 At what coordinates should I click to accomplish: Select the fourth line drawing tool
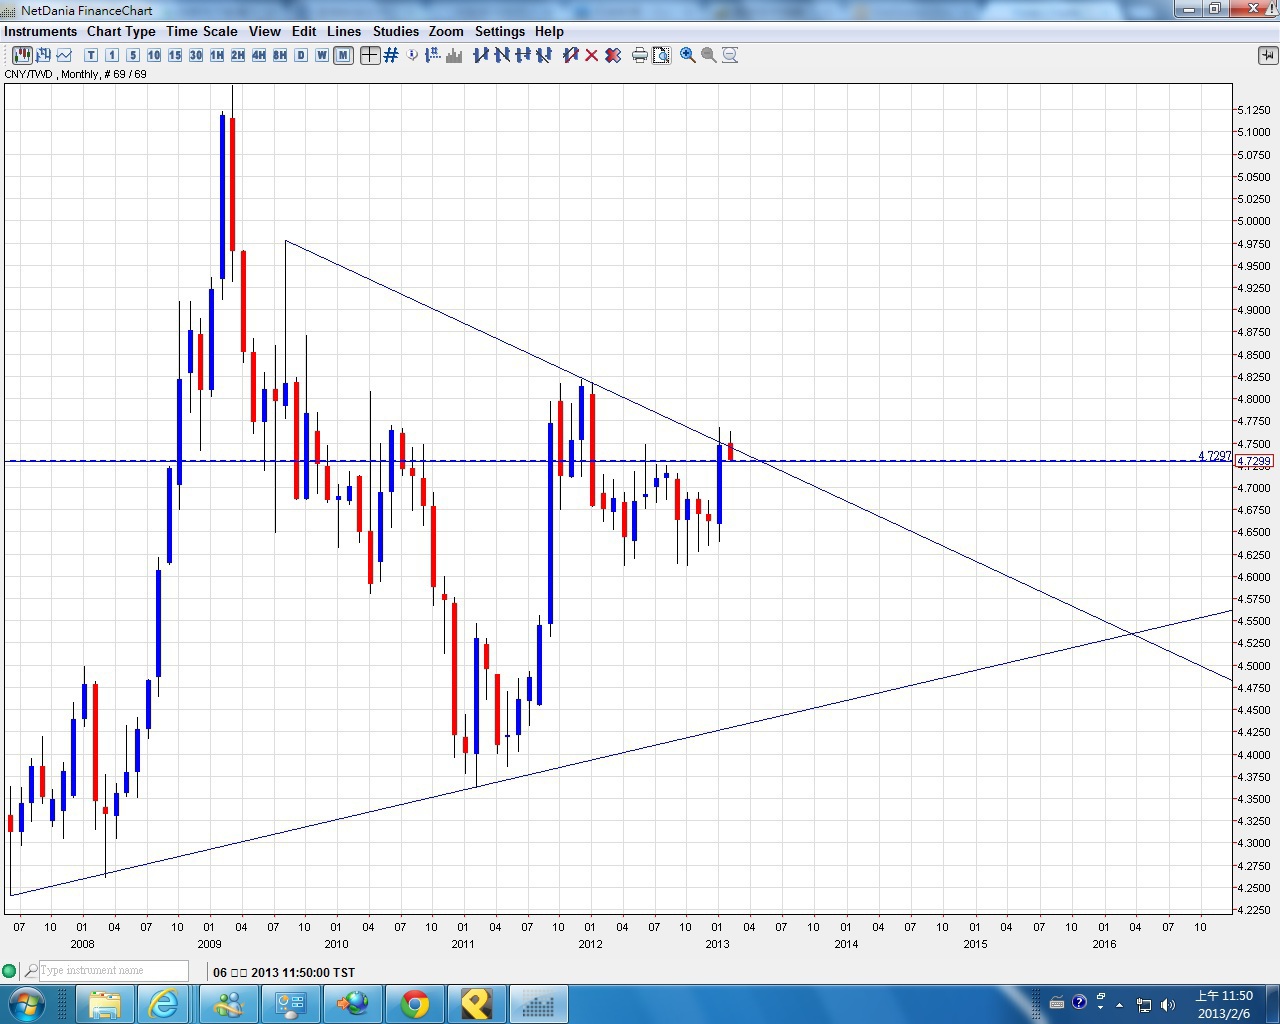[x=544, y=55]
